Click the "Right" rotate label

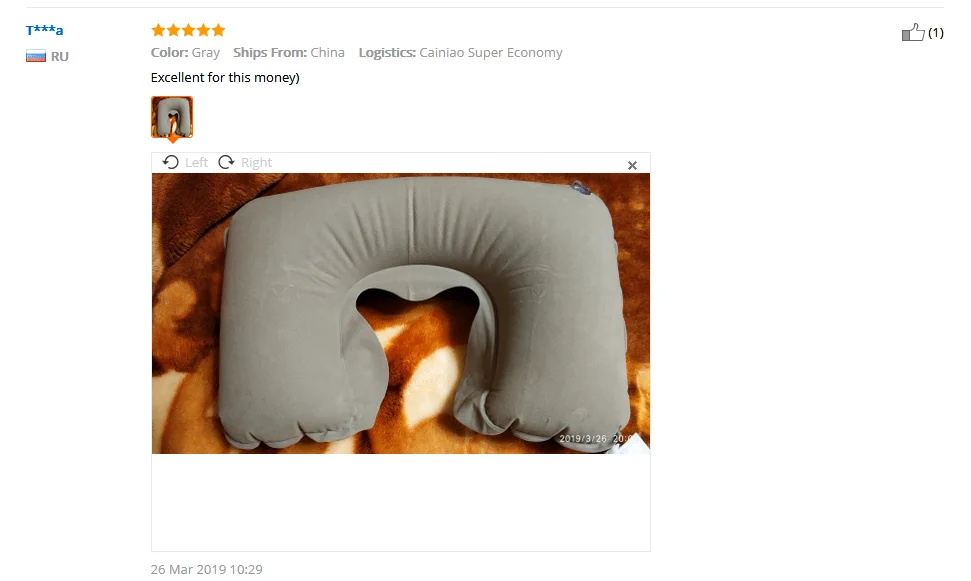point(256,162)
